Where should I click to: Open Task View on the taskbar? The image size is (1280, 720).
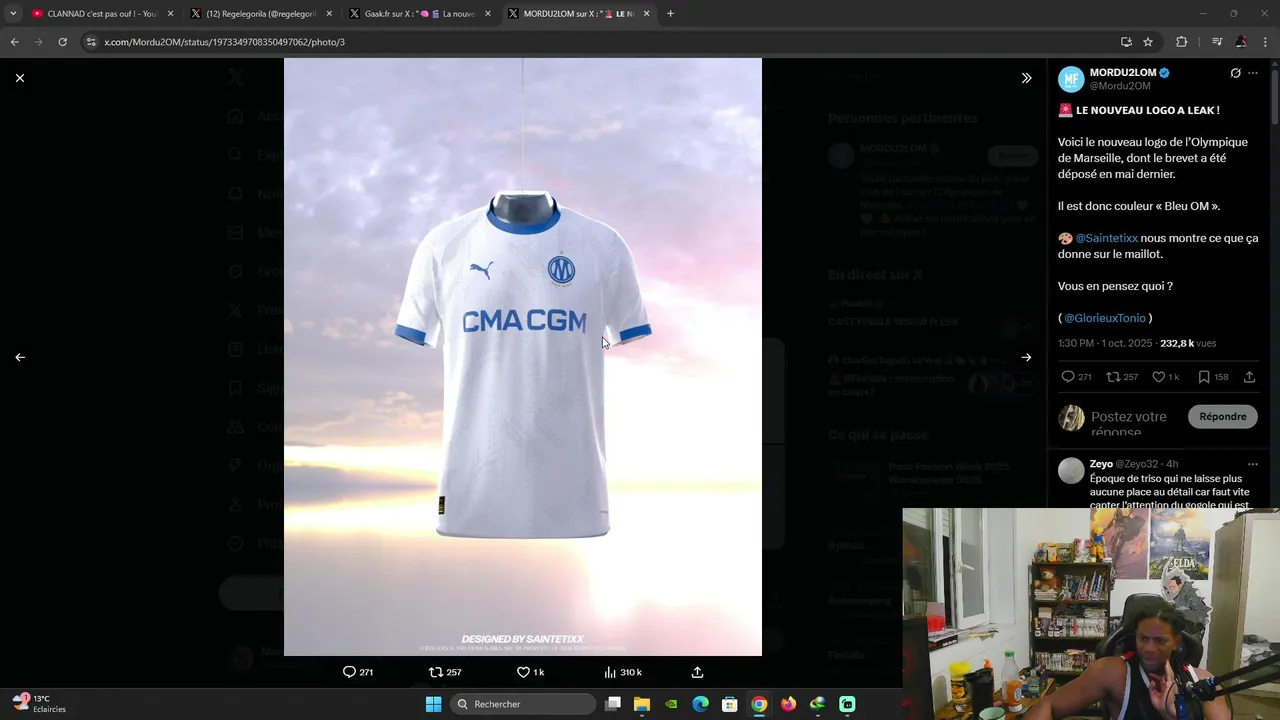tap(613, 704)
